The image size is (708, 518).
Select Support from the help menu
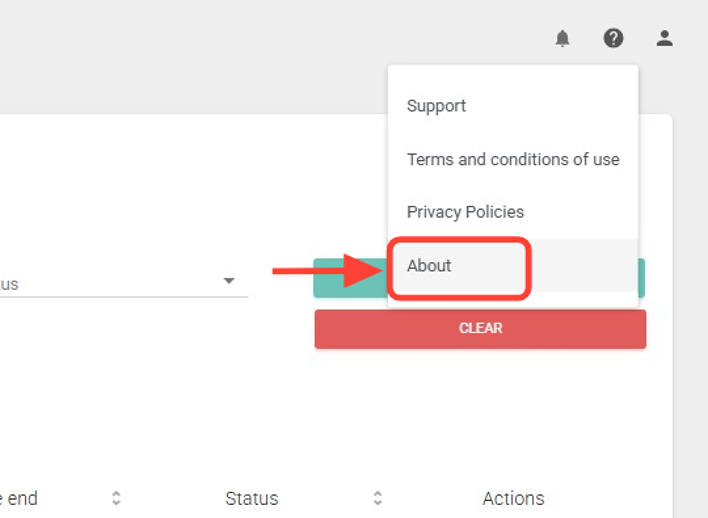pyautogui.click(x=436, y=106)
